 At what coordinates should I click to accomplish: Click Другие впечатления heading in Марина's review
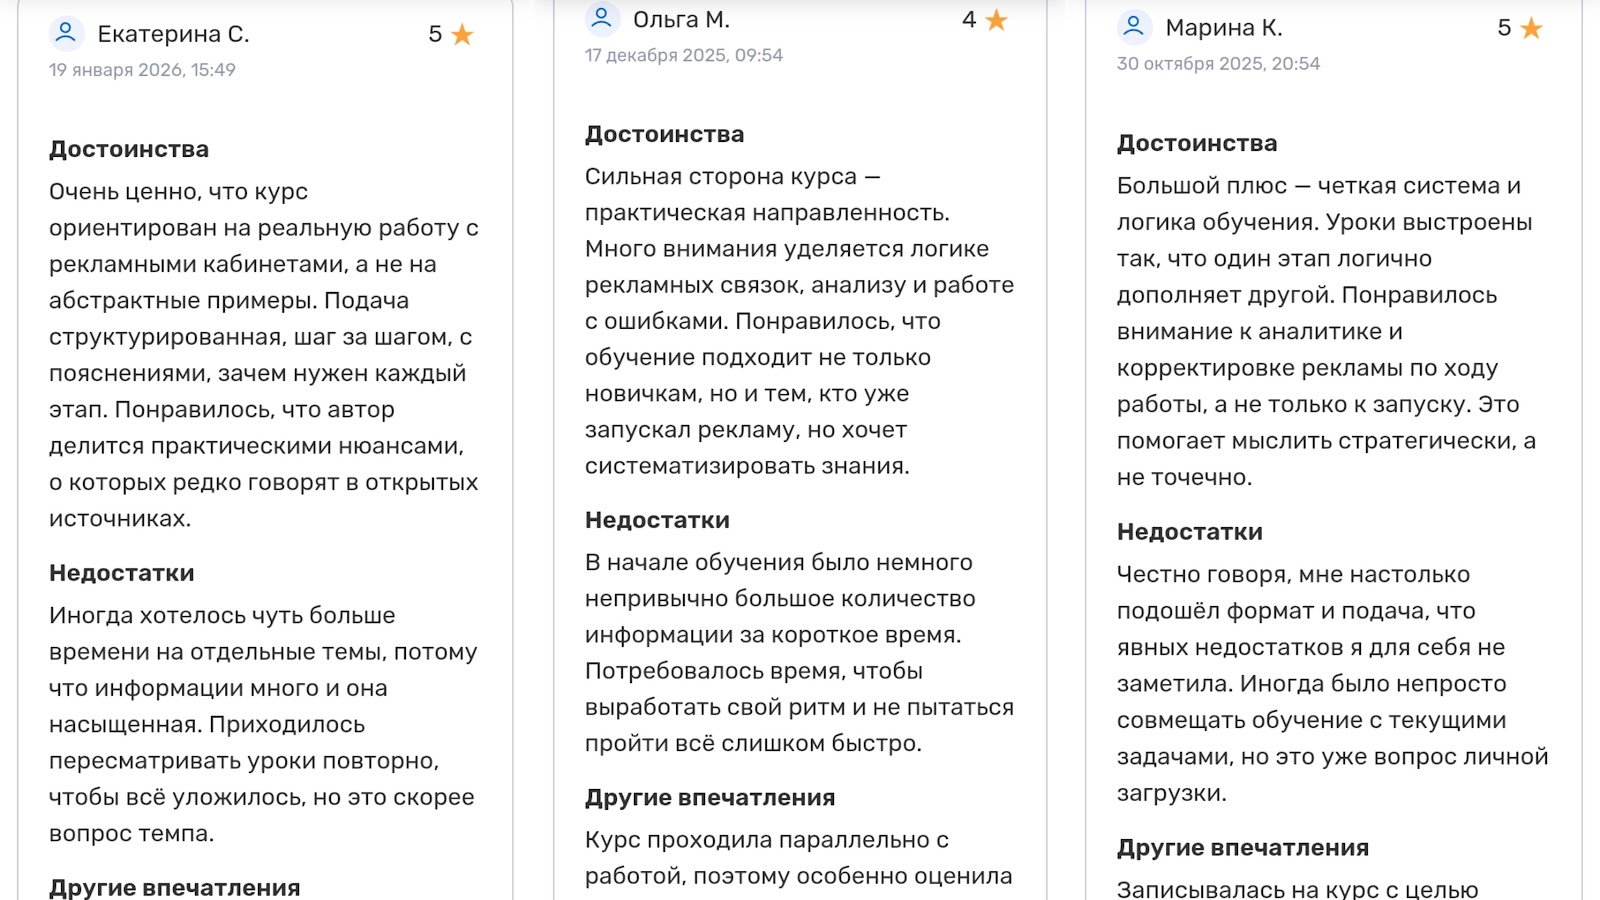[1242, 847]
